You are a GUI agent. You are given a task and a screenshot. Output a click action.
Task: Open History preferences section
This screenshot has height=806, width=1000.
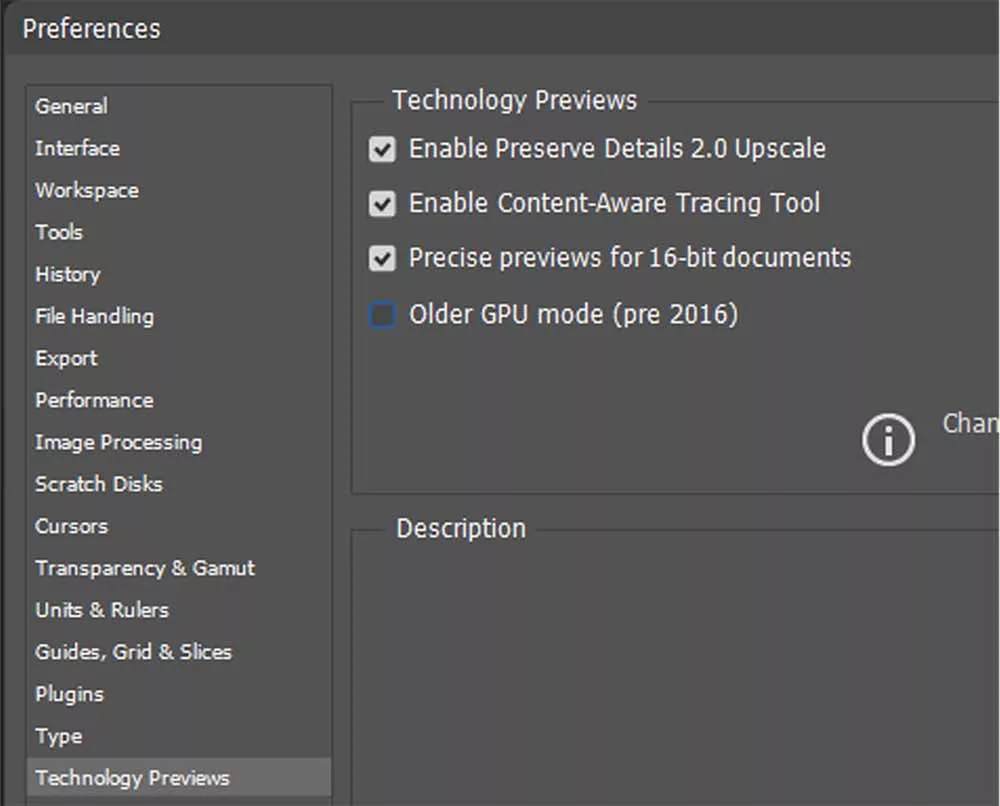click(x=68, y=274)
